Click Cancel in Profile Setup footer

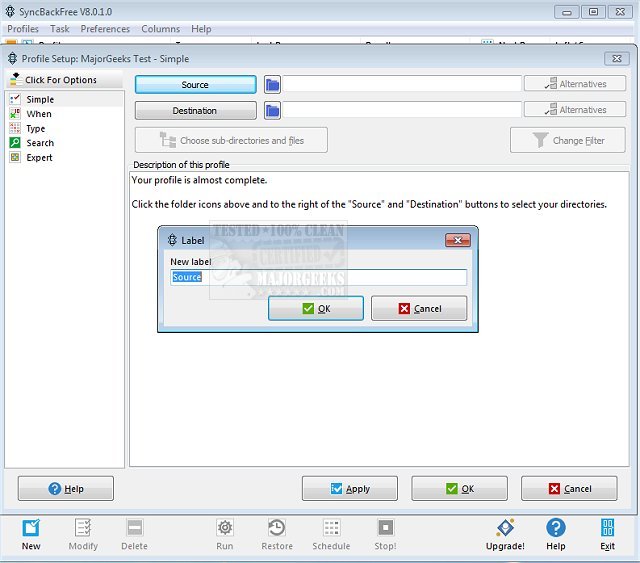pyautogui.click(x=569, y=489)
